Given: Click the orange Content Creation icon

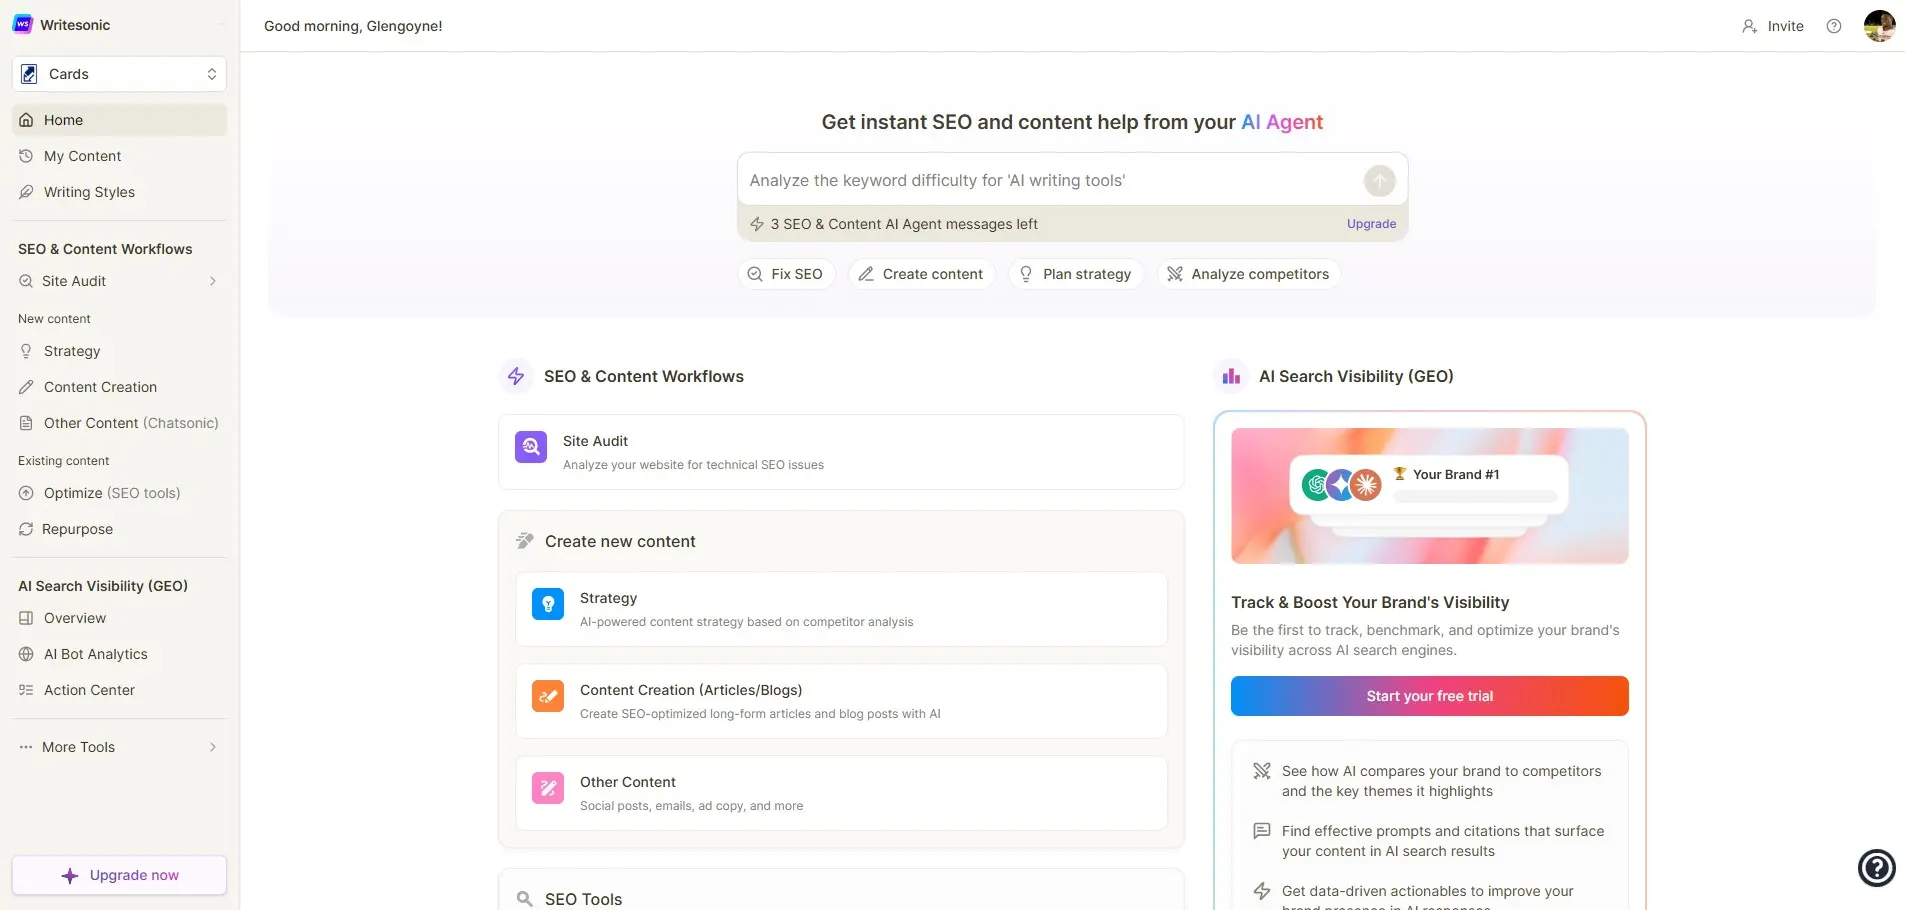Looking at the screenshot, I should pos(548,696).
